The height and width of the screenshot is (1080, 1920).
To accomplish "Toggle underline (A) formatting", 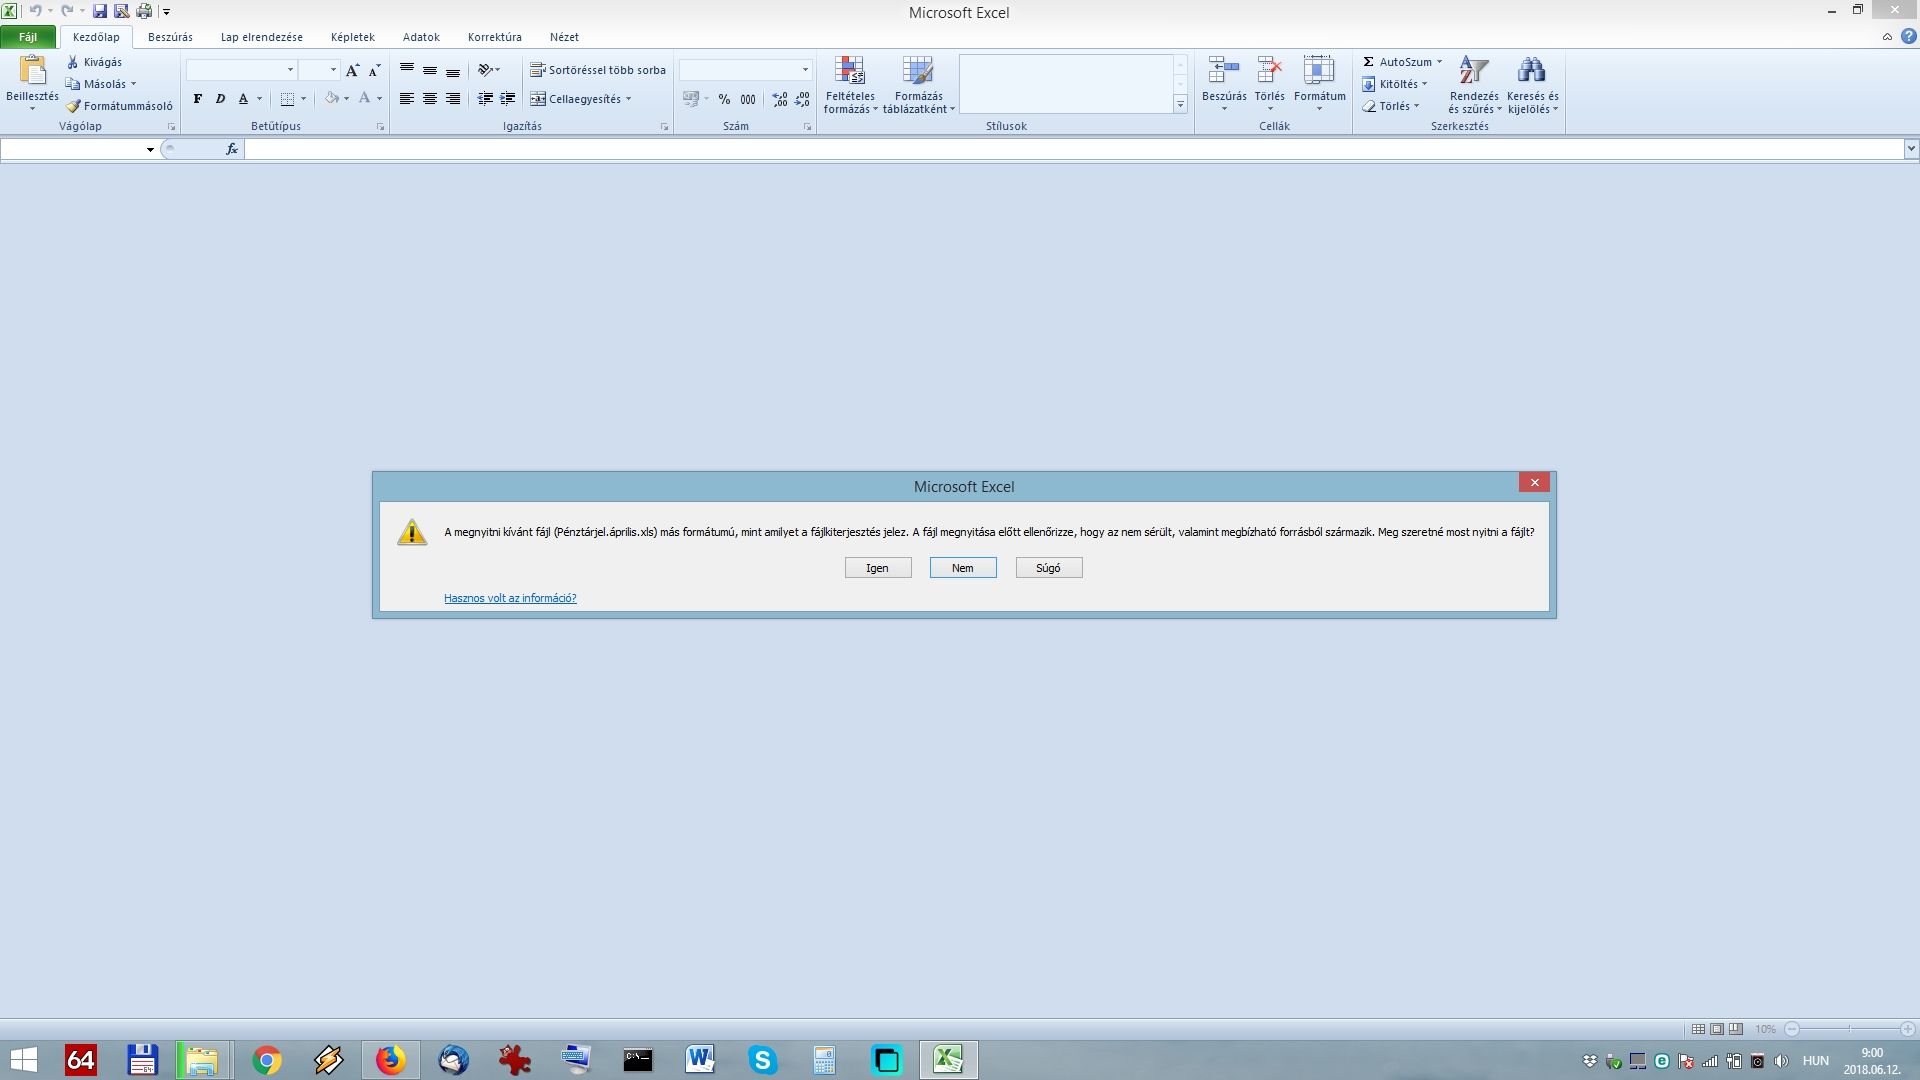I will (243, 99).
